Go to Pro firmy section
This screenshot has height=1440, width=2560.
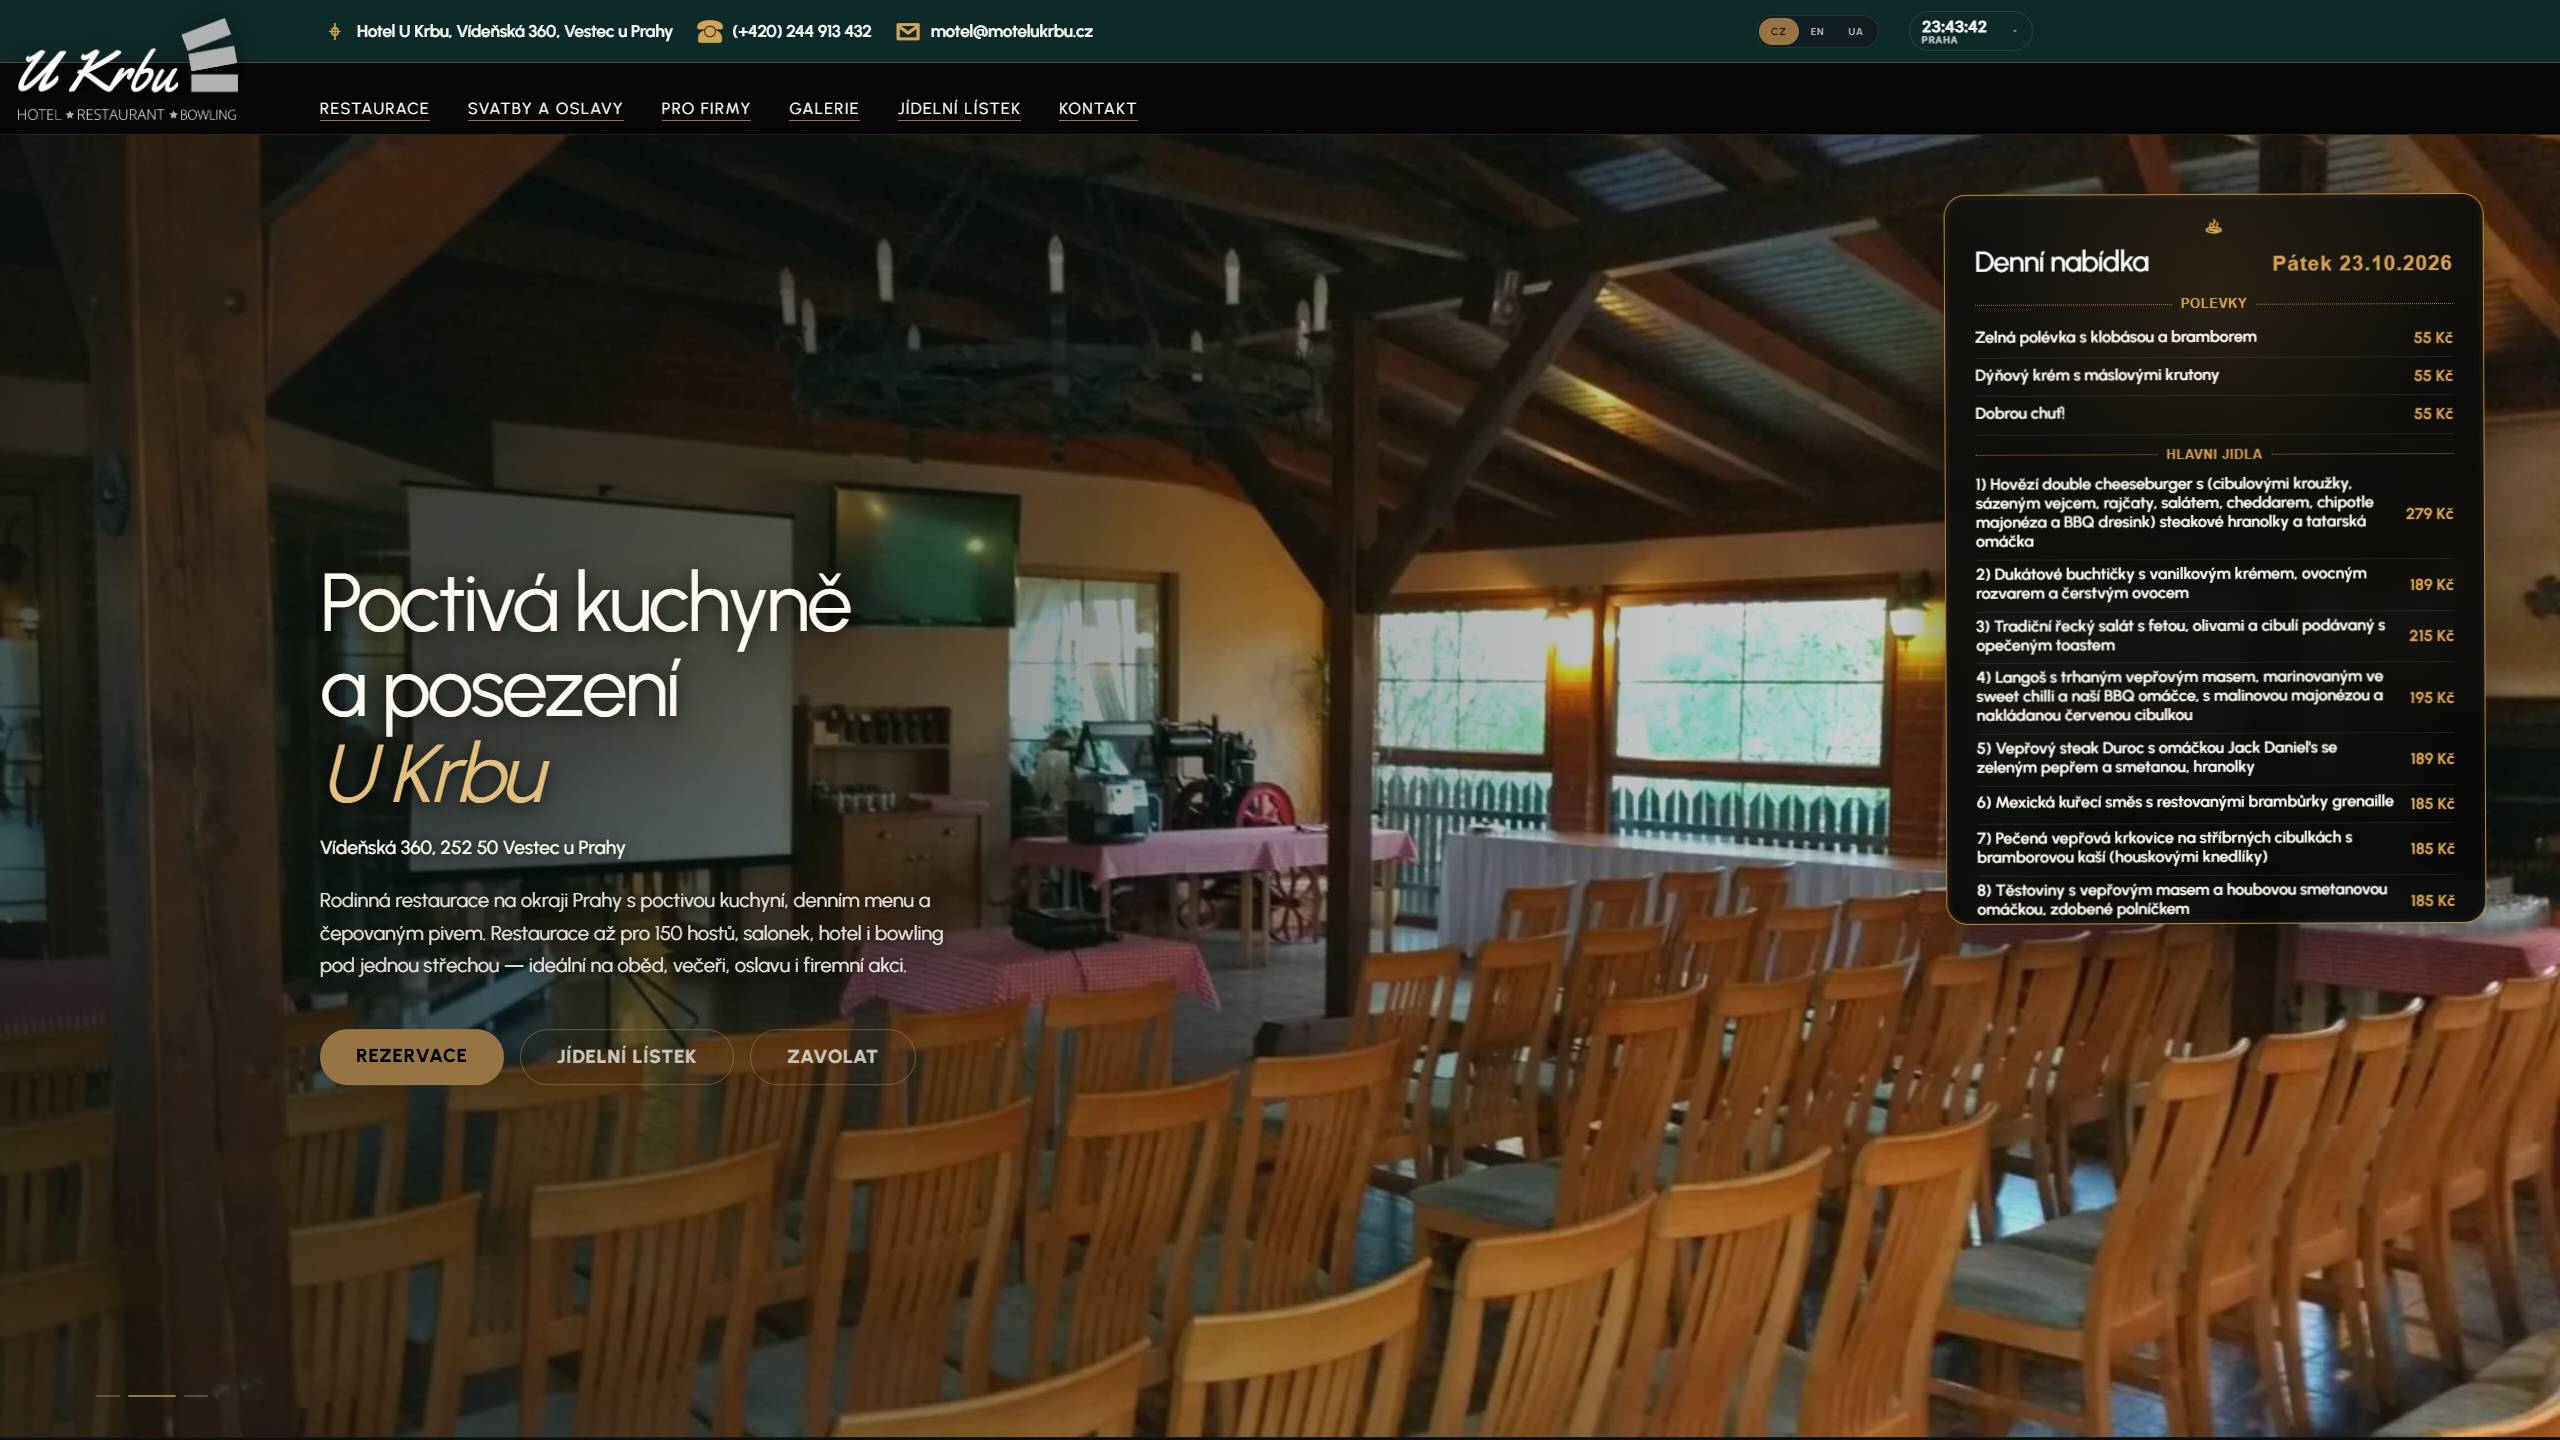[706, 108]
